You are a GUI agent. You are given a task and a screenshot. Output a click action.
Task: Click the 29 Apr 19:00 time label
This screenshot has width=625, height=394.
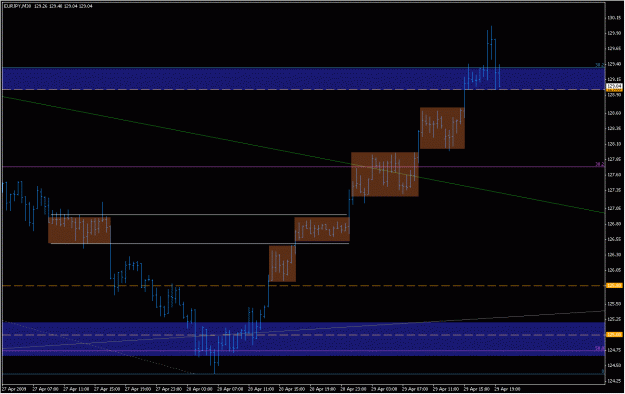tap(507, 389)
